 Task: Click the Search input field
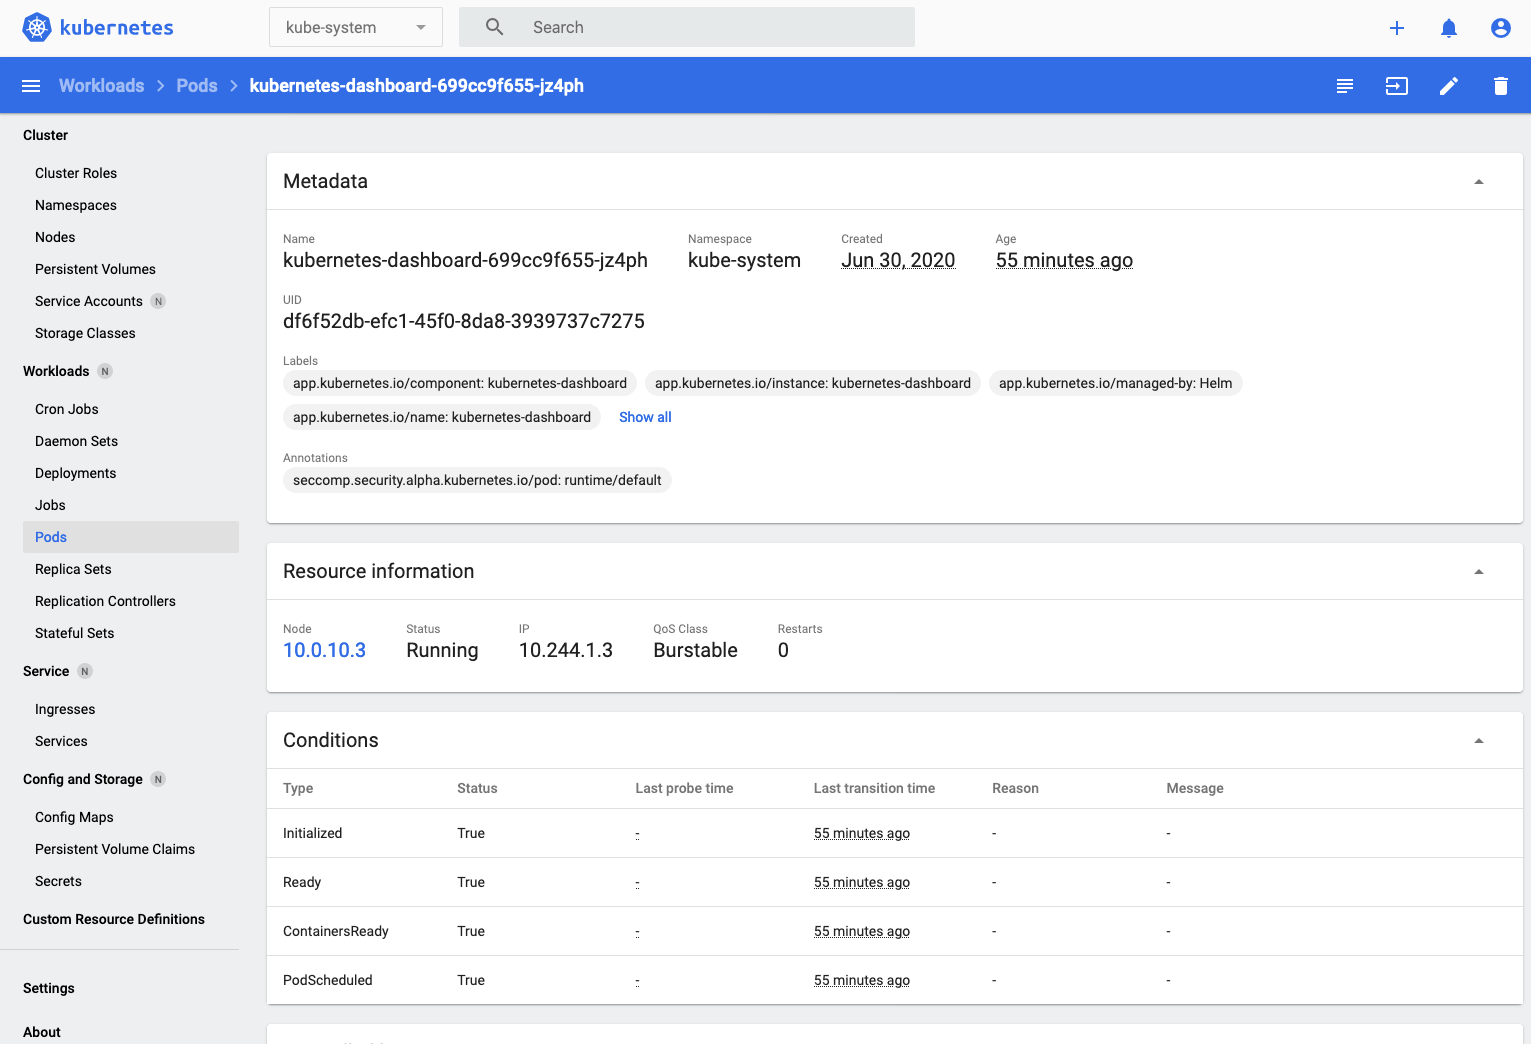[687, 27]
